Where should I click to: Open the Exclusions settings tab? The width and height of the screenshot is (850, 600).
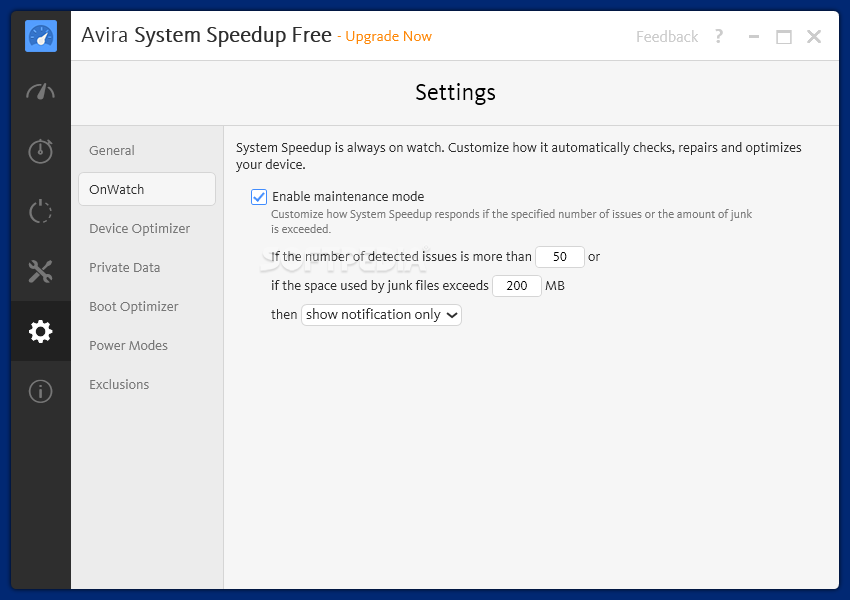point(119,385)
